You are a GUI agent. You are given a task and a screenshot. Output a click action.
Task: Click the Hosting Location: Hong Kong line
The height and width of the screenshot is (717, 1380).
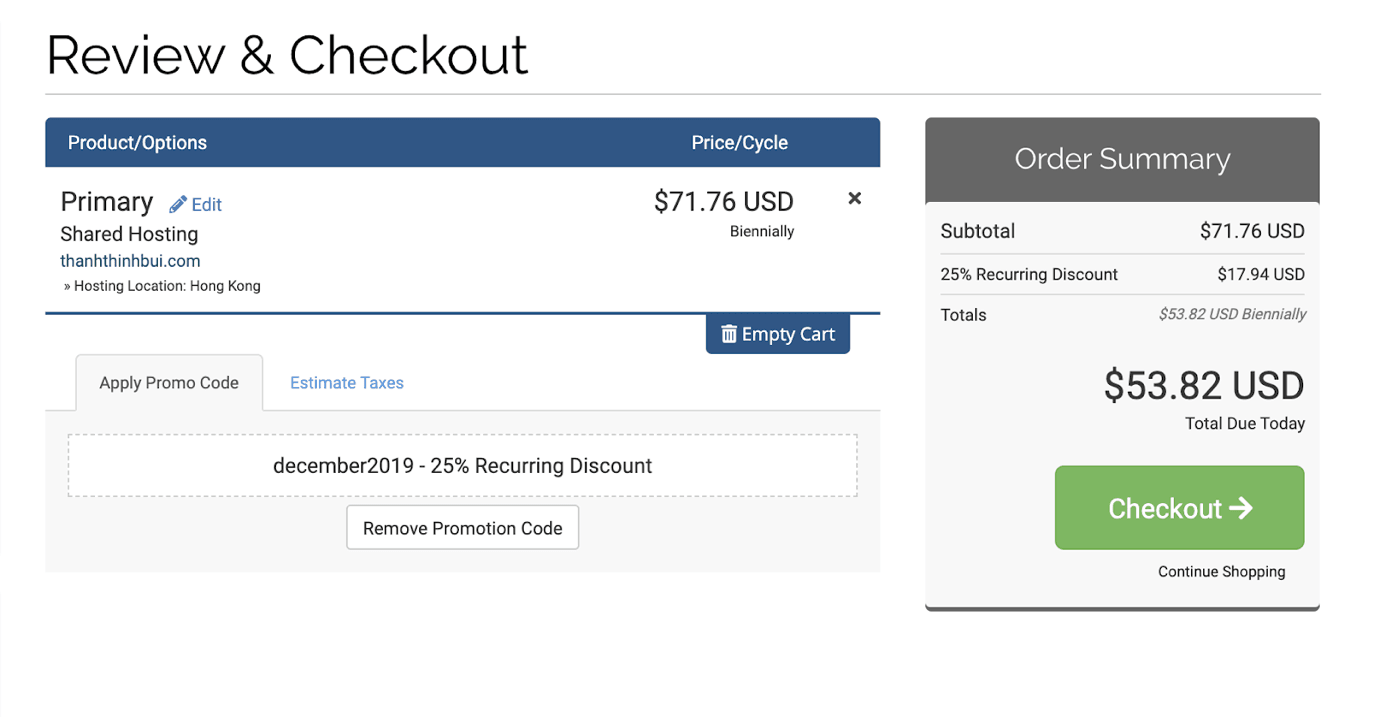click(x=162, y=286)
